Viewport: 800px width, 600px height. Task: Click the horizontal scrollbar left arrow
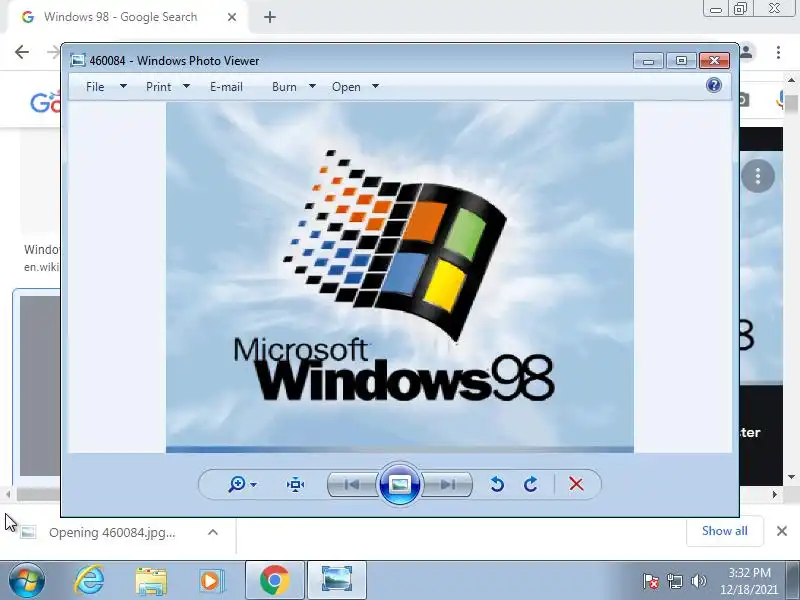pyautogui.click(x=7, y=494)
